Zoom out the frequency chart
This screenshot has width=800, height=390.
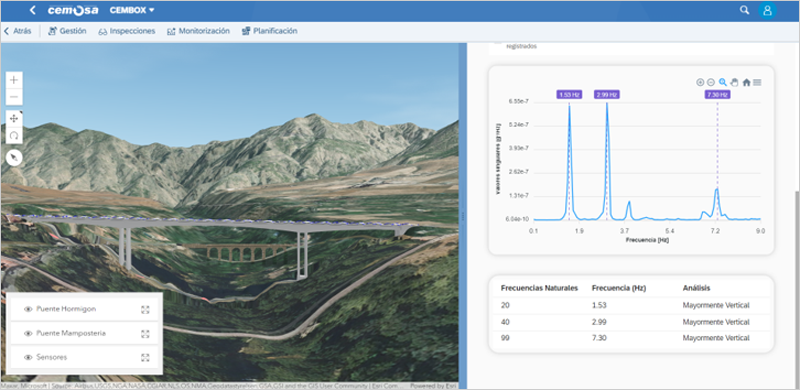(711, 82)
